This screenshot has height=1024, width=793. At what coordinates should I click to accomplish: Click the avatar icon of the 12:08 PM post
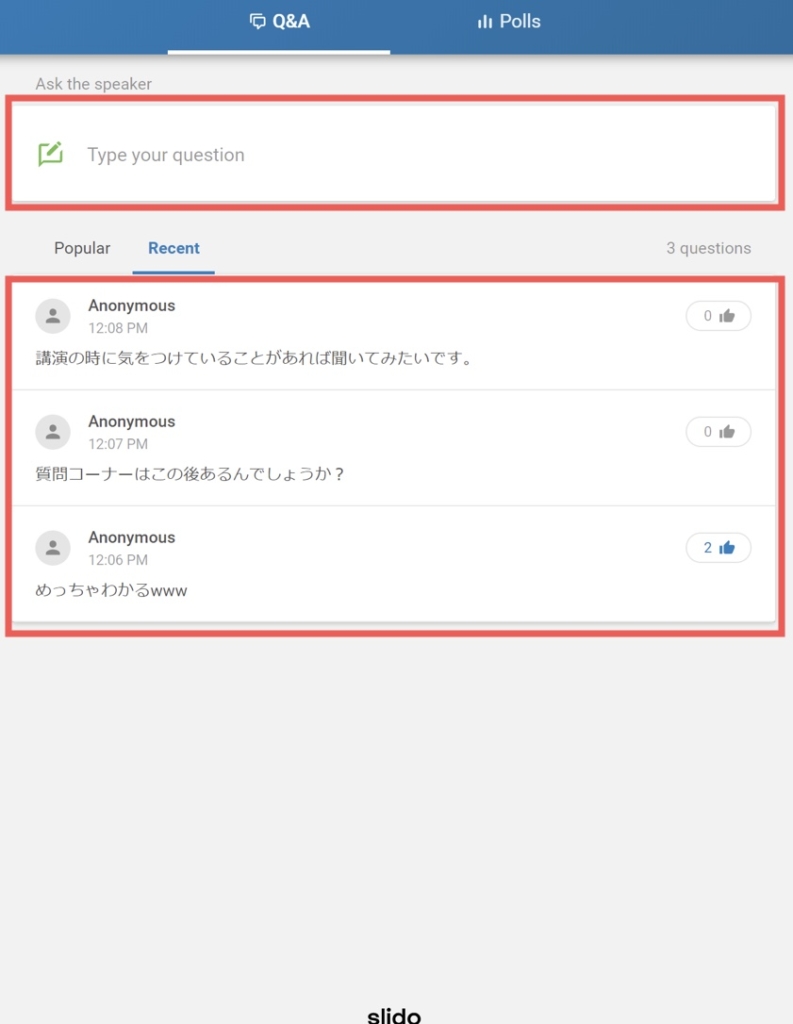click(x=53, y=316)
